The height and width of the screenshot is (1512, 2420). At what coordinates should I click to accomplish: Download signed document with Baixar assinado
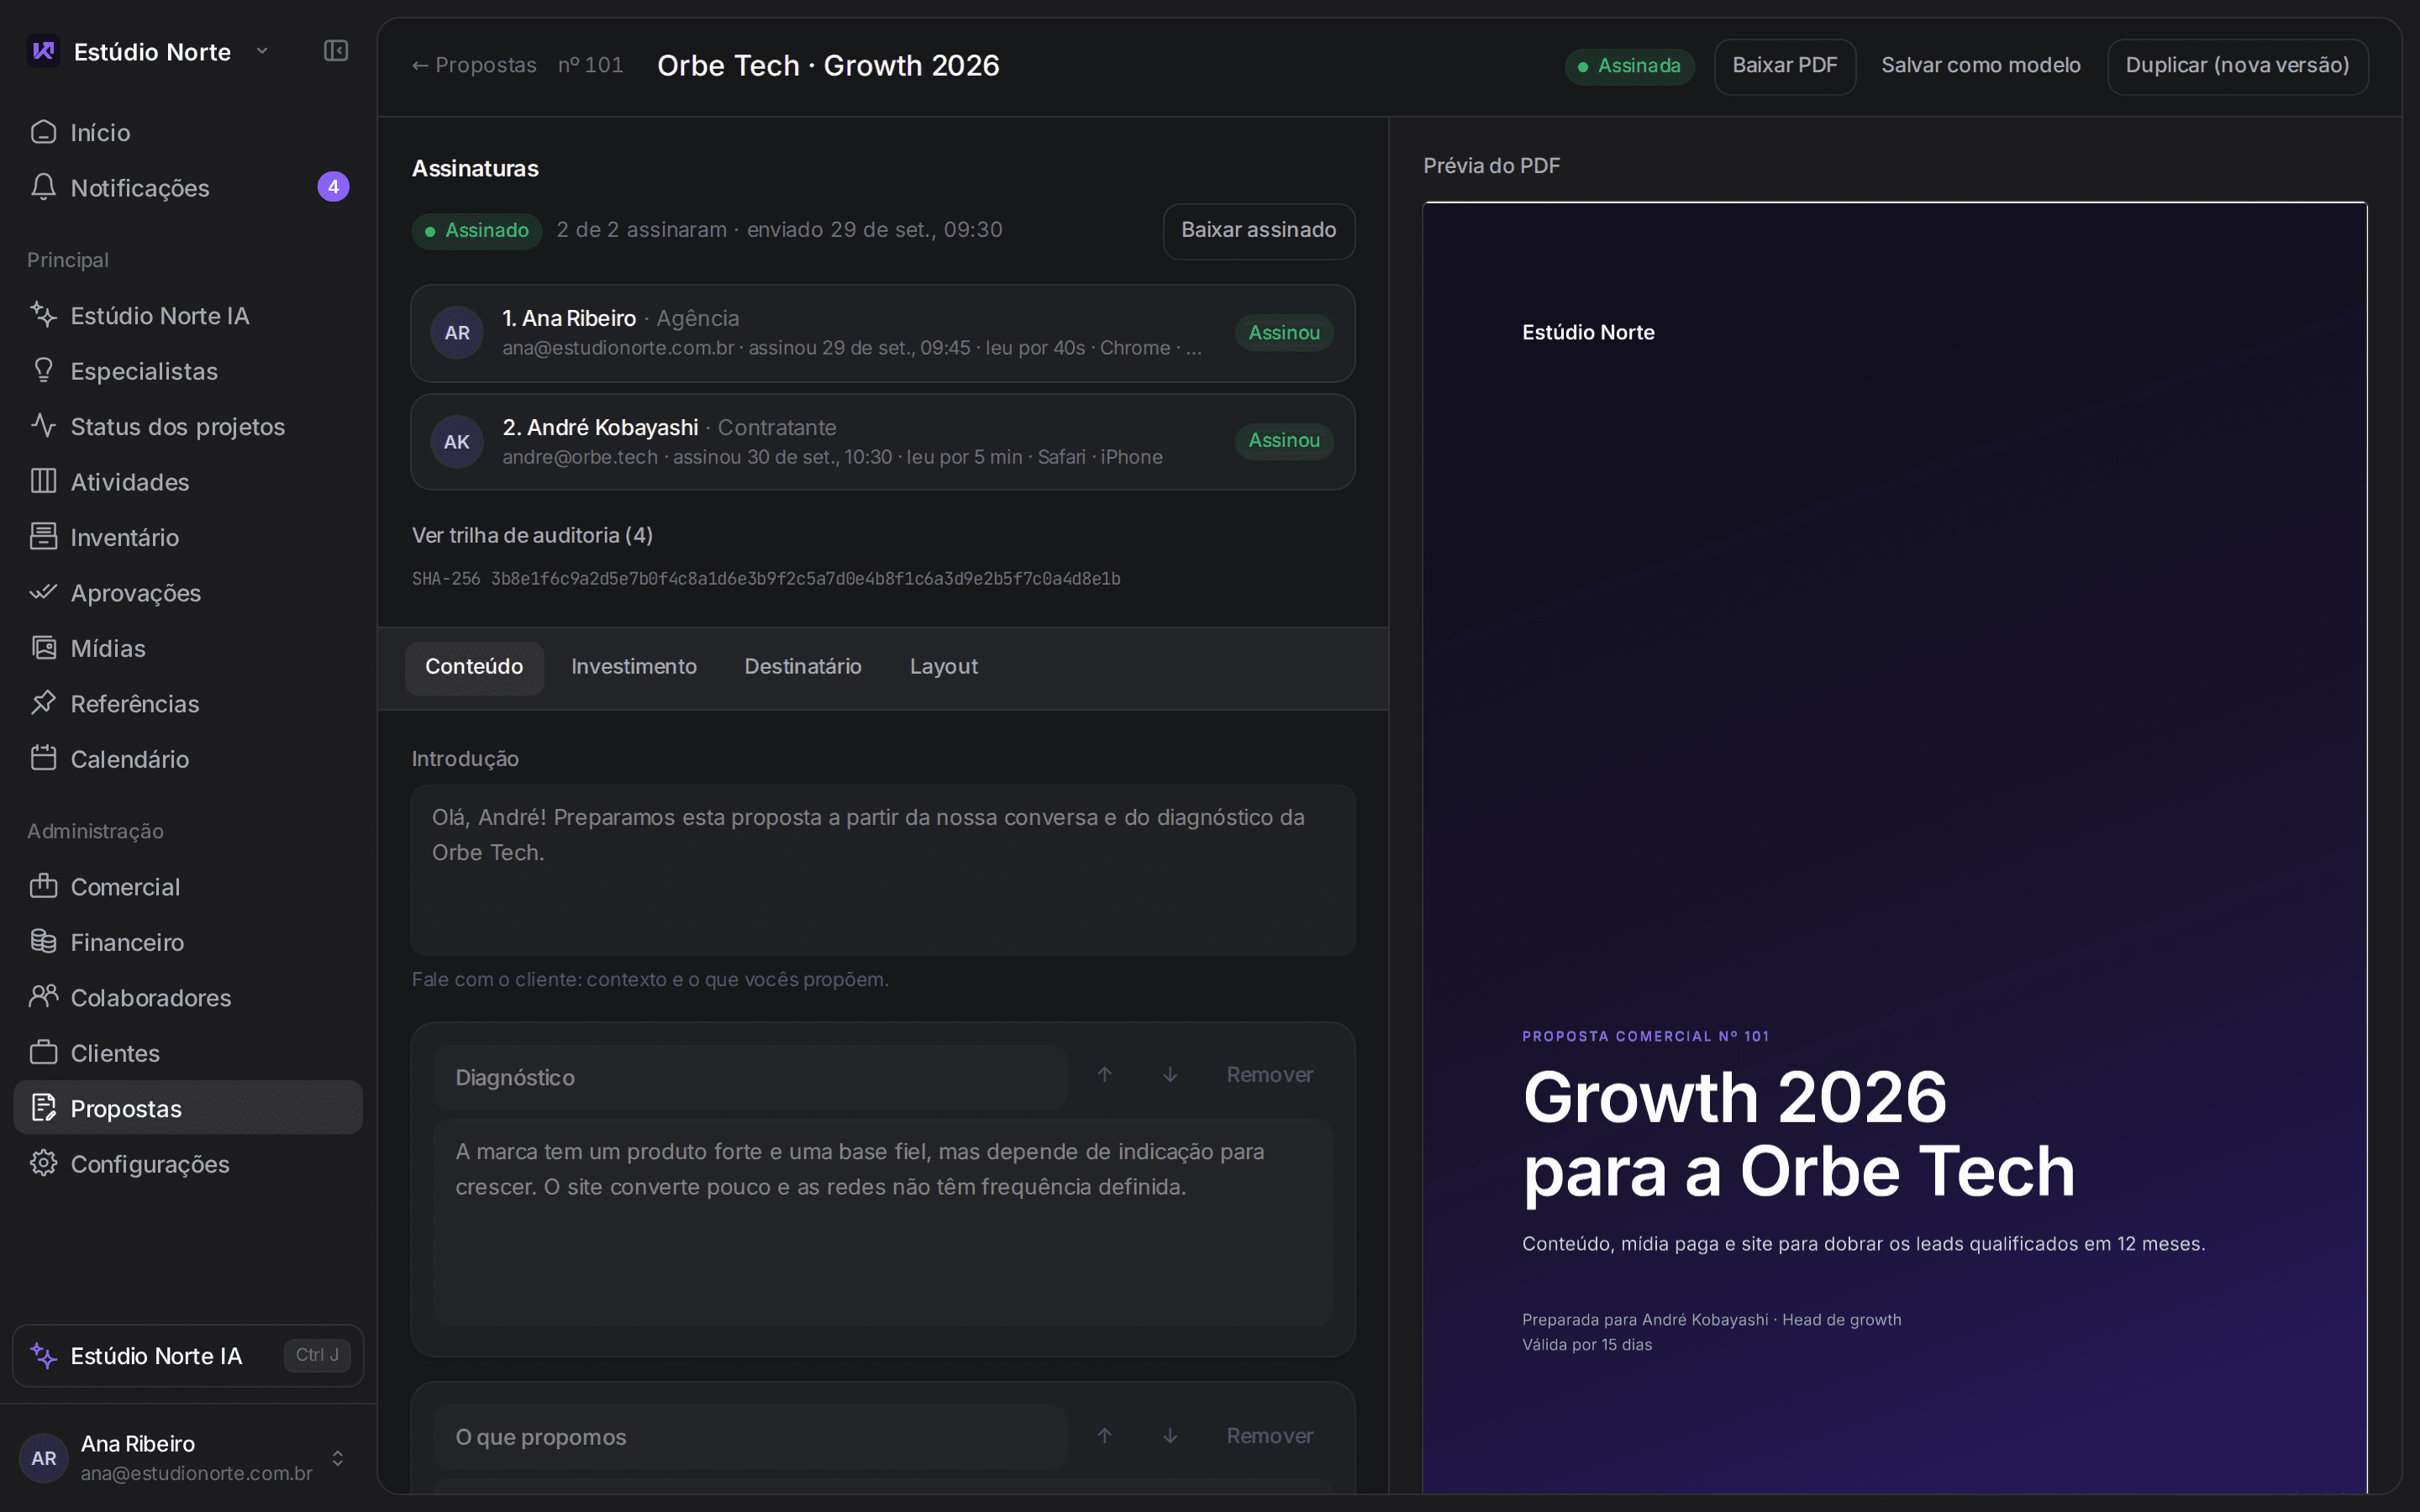pyautogui.click(x=1259, y=231)
